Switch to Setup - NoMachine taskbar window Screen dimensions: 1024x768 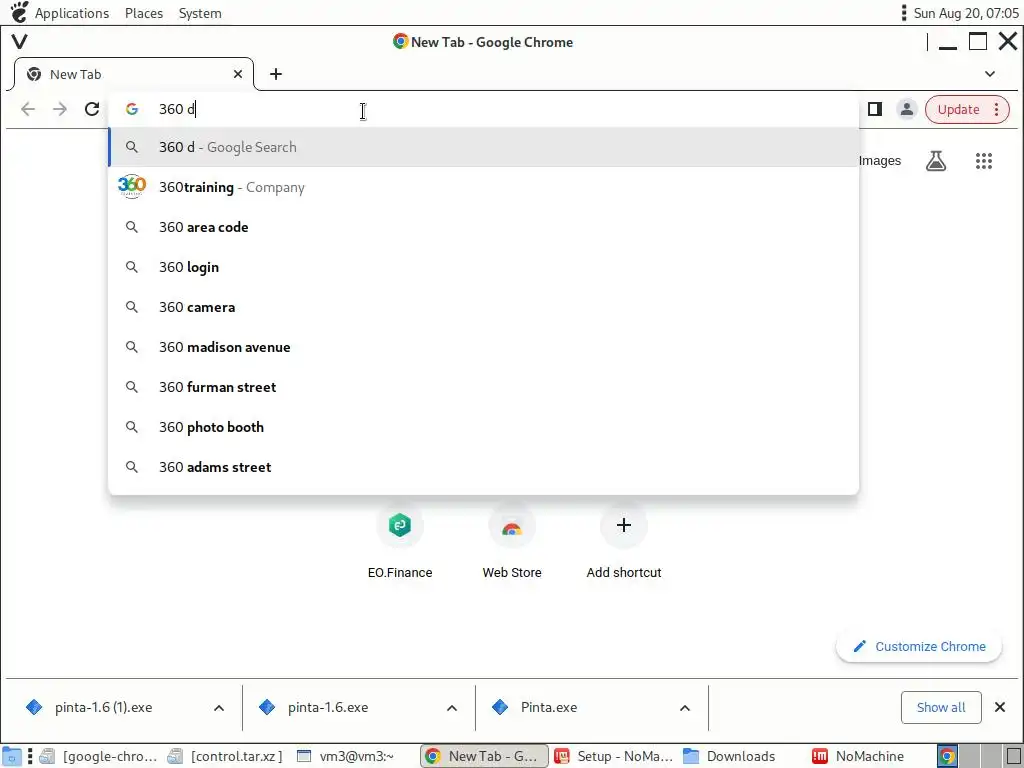(x=614, y=756)
